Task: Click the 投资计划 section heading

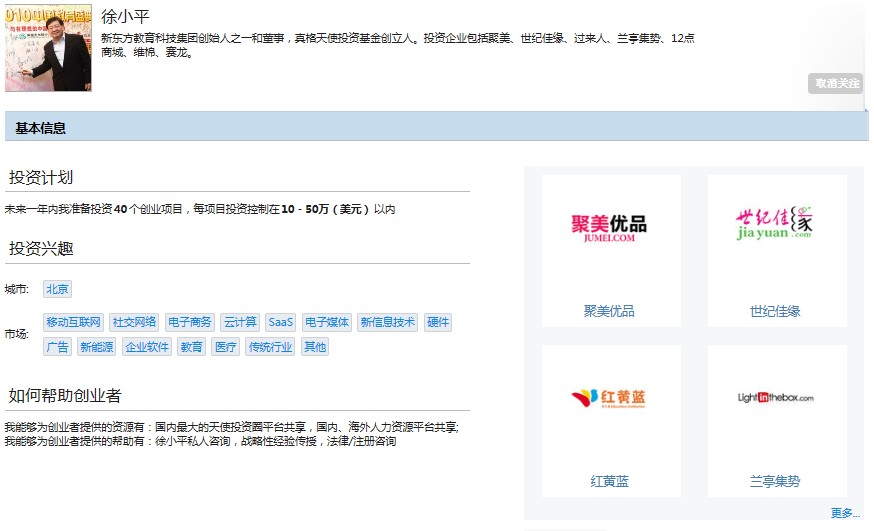Action: pyautogui.click(x=41, y=177)
